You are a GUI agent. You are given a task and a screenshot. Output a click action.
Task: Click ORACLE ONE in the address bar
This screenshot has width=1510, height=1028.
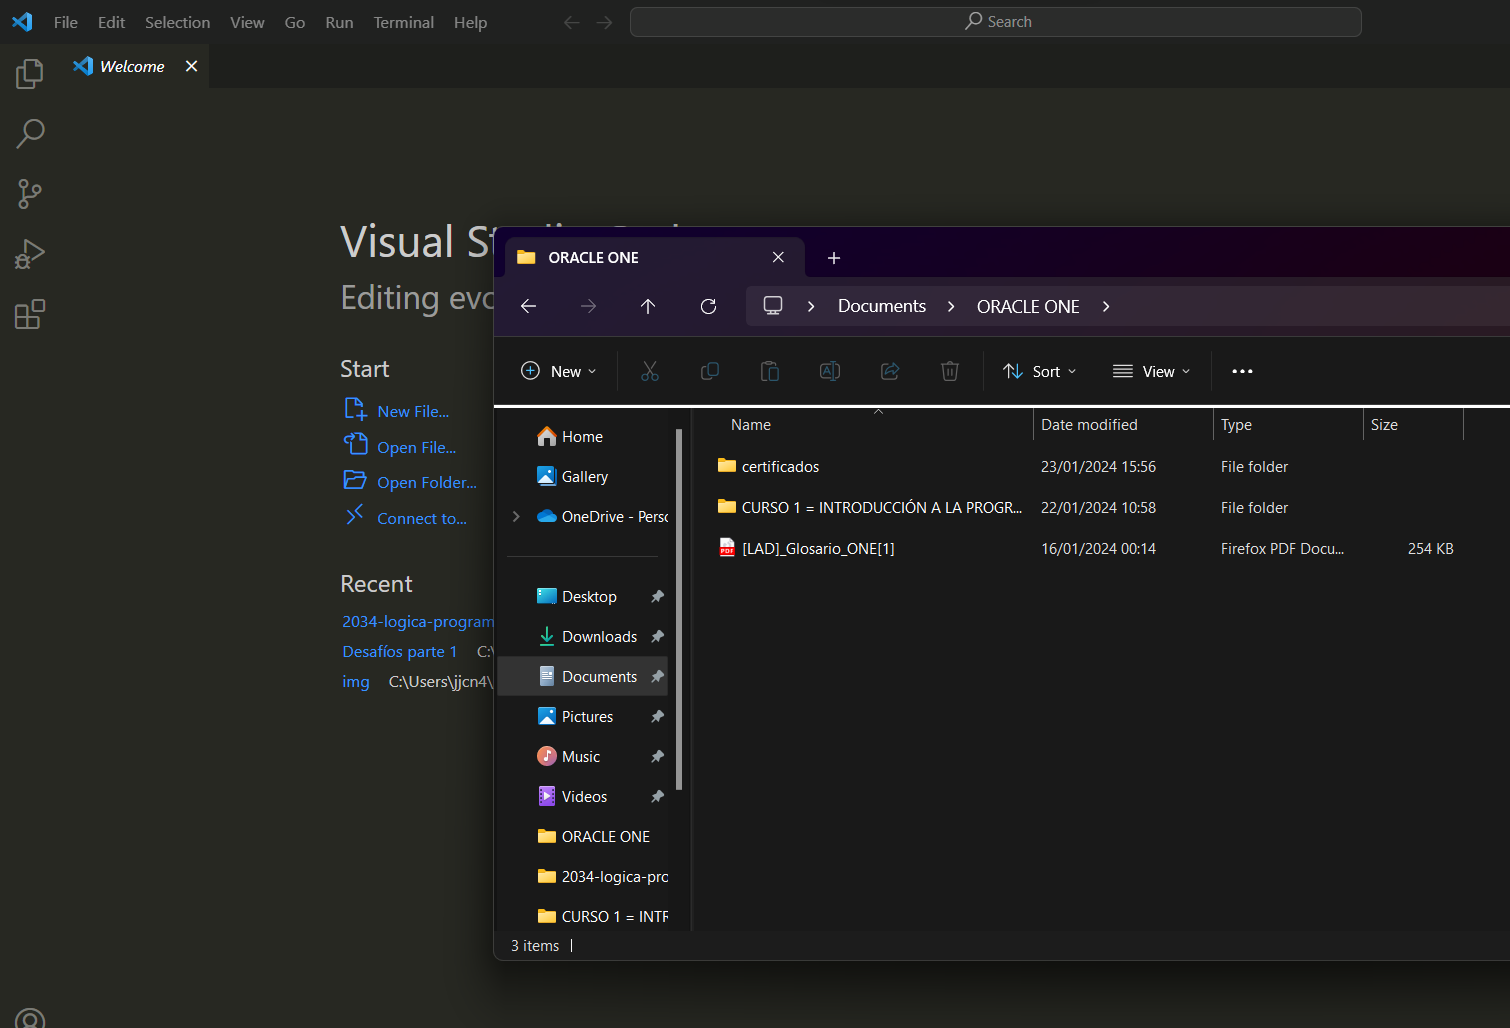[x=1028, y=306]
